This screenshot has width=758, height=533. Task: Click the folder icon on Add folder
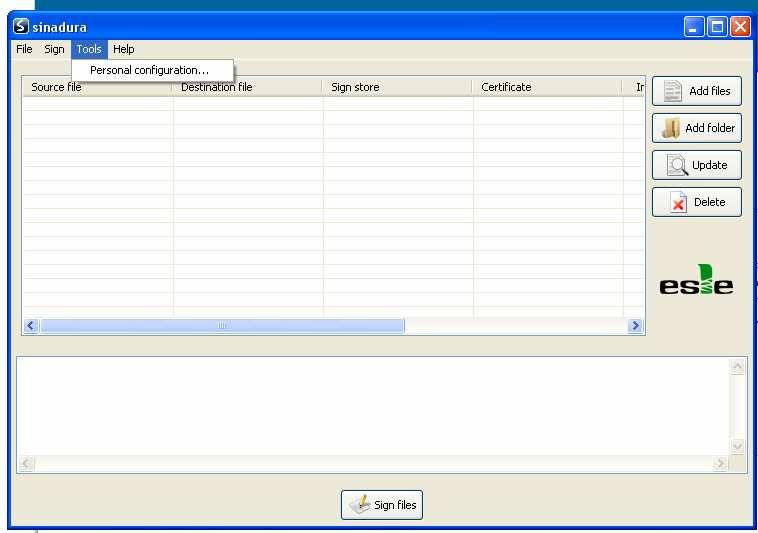pyautogui.click(x=671, y=128)
